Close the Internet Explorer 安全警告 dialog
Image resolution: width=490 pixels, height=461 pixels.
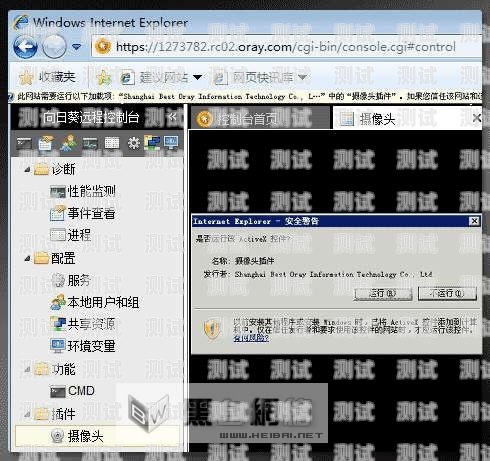tap(474, 221)
